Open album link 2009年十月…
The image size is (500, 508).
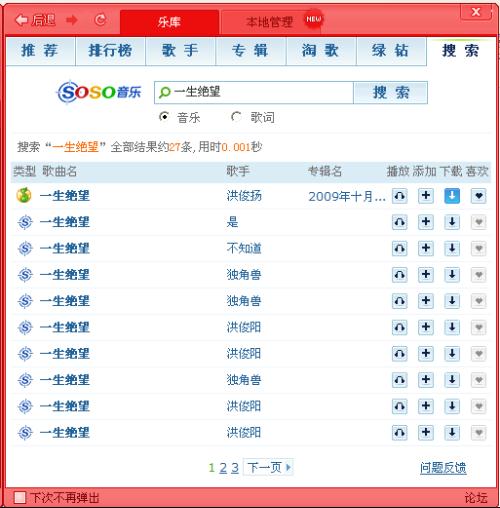click(x=347, y=196)
